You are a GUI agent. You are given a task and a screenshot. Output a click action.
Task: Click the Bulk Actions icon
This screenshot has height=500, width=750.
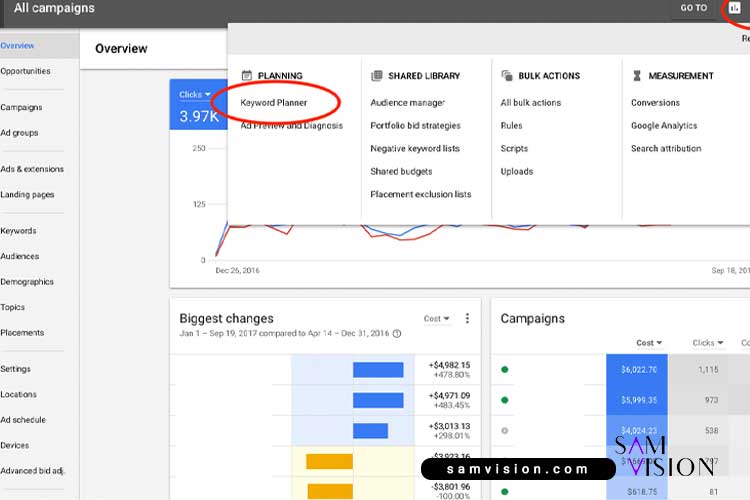pos(507,75)
